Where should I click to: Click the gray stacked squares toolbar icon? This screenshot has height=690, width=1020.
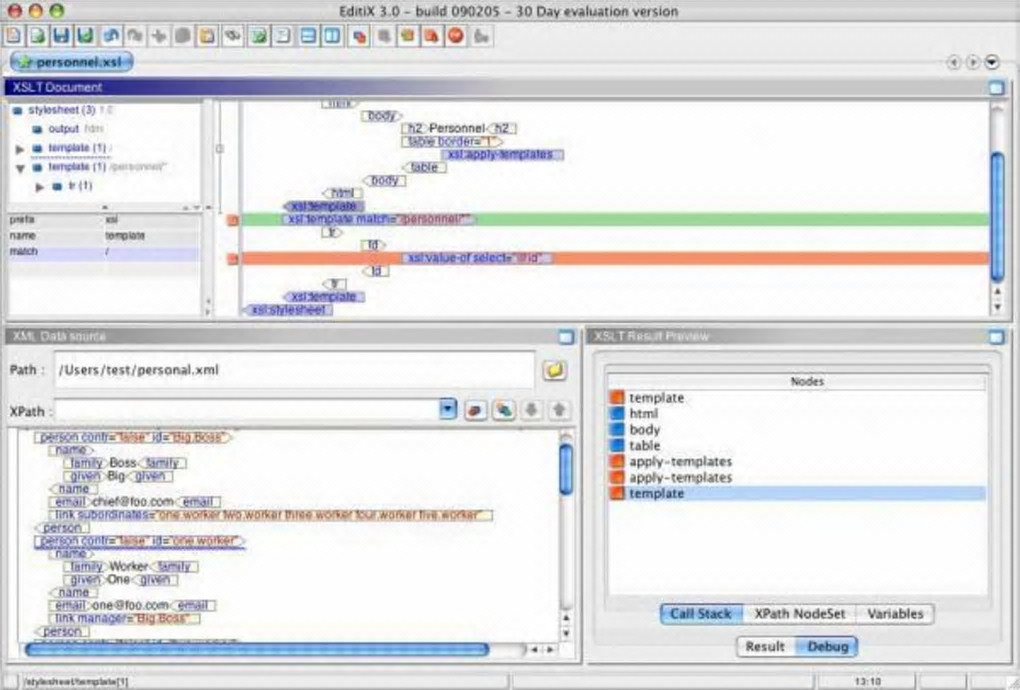click(x=384, y=35)
